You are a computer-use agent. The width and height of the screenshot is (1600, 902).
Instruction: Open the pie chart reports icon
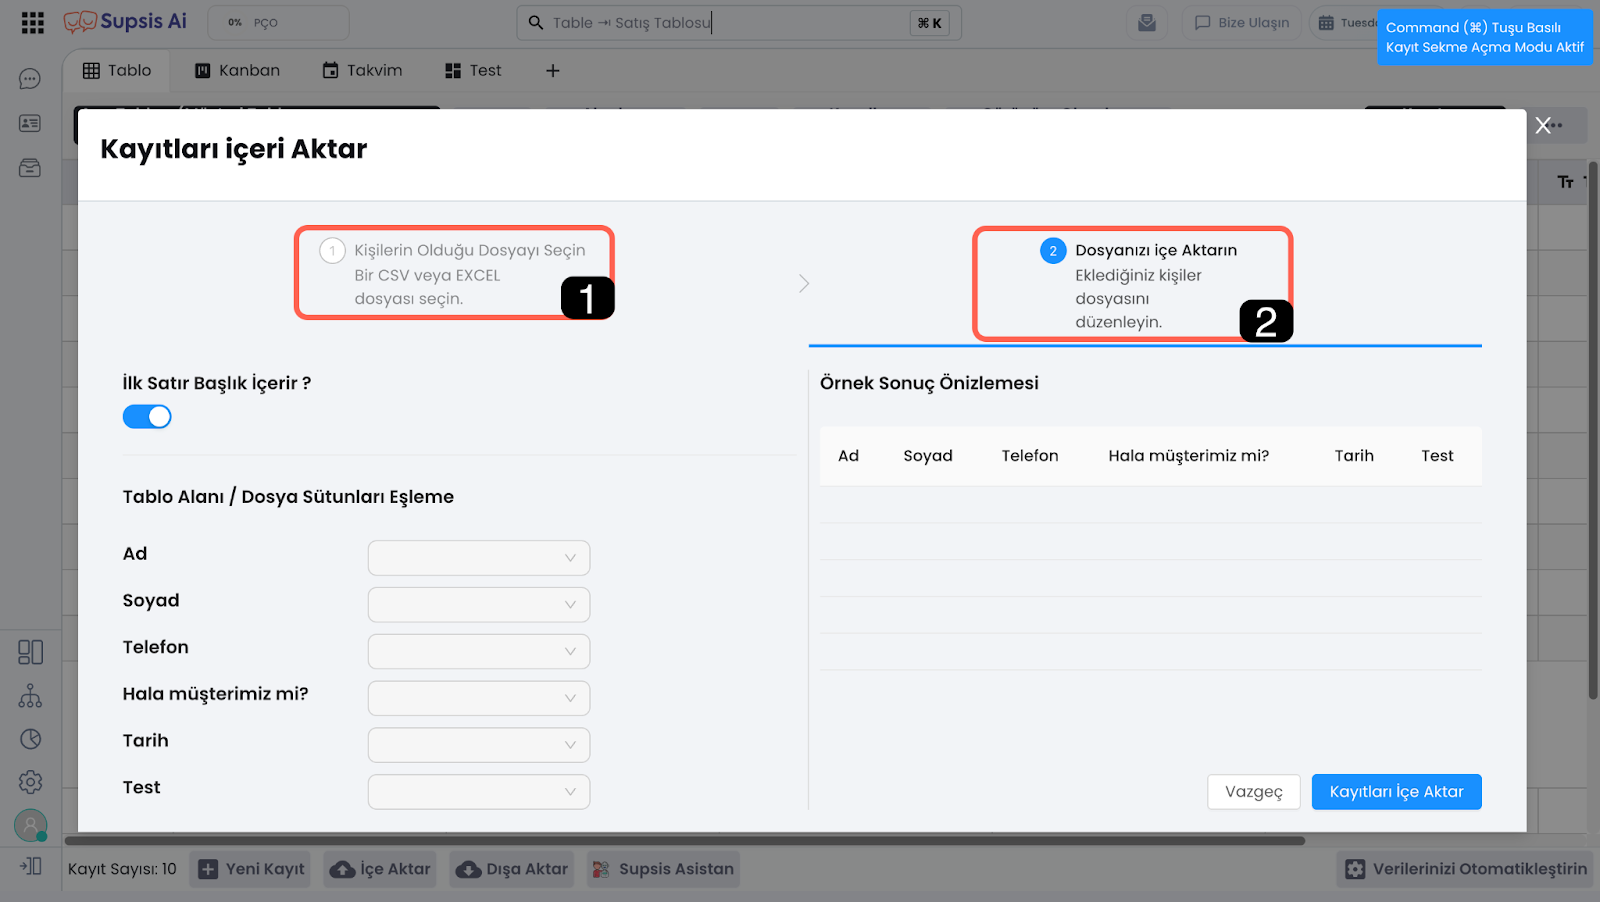pyautogui.click(x=30, y=739)
